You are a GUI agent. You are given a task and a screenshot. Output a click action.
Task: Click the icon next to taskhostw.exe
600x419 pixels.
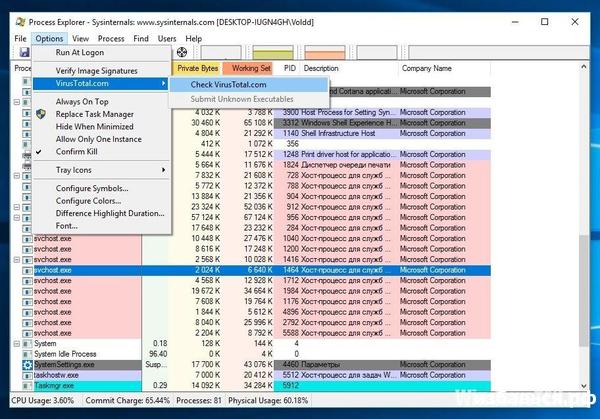coord(27,375)
